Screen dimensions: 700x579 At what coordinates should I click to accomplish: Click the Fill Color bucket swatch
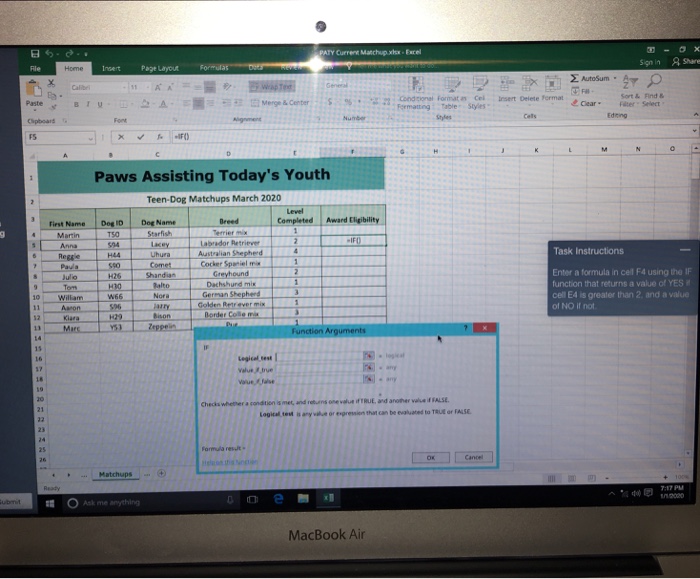coord(145,104)
